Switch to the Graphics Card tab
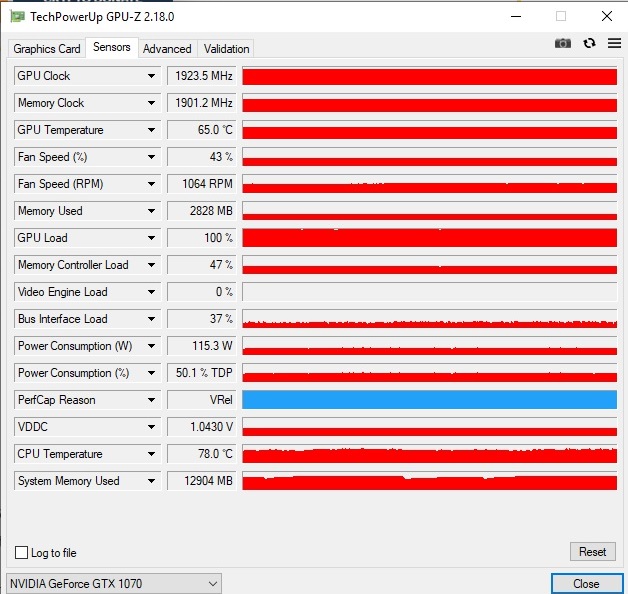 tap(47, 48)
